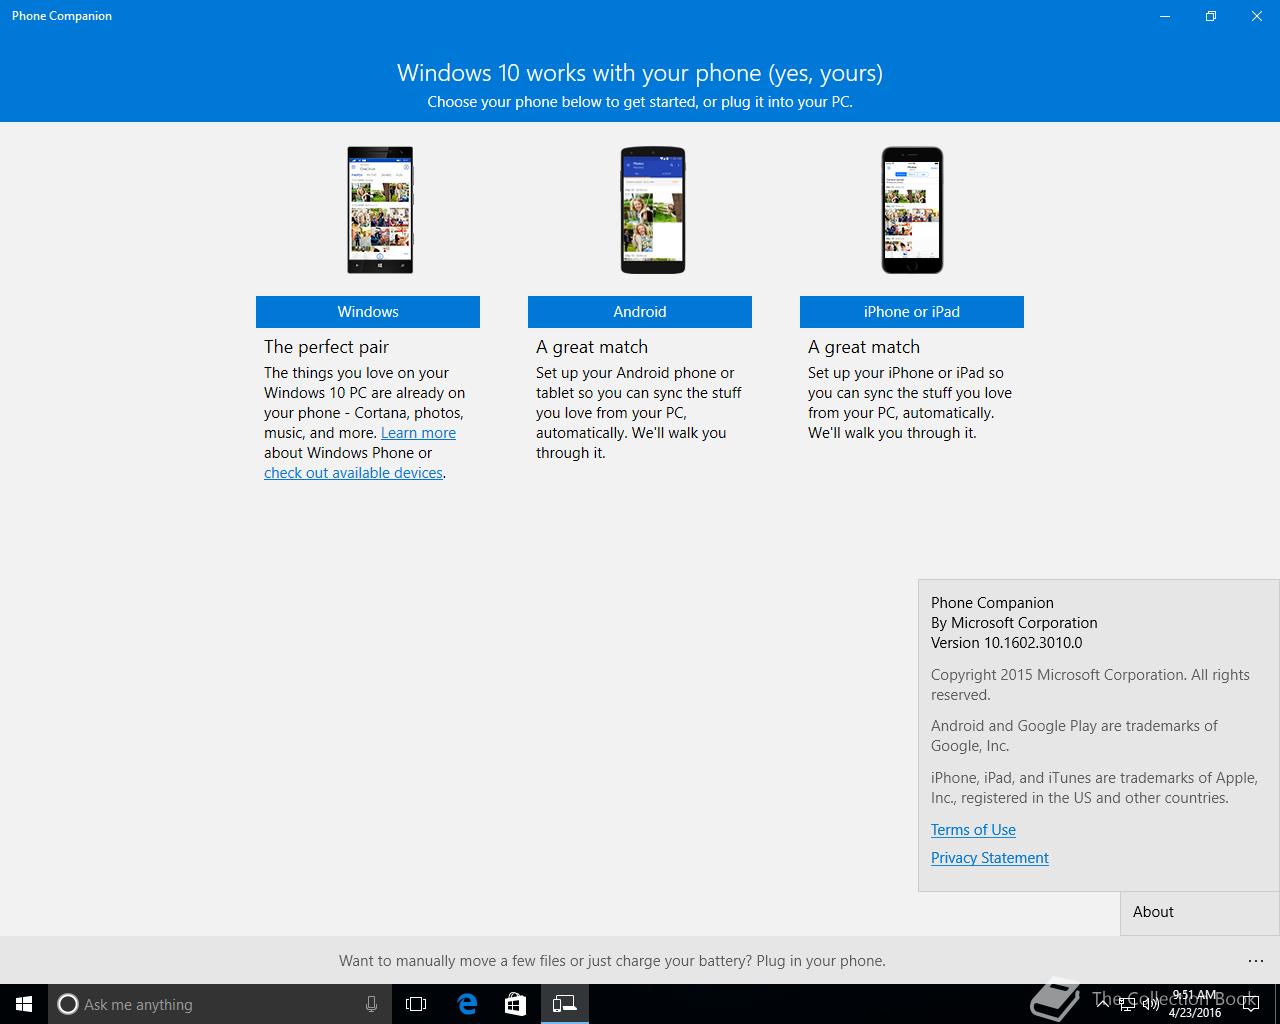The height and width of the screenshot is (1024, 1280).
Task: Open Task View from the taskbar
Action: pyautogui.click(x=416, y=1004)
